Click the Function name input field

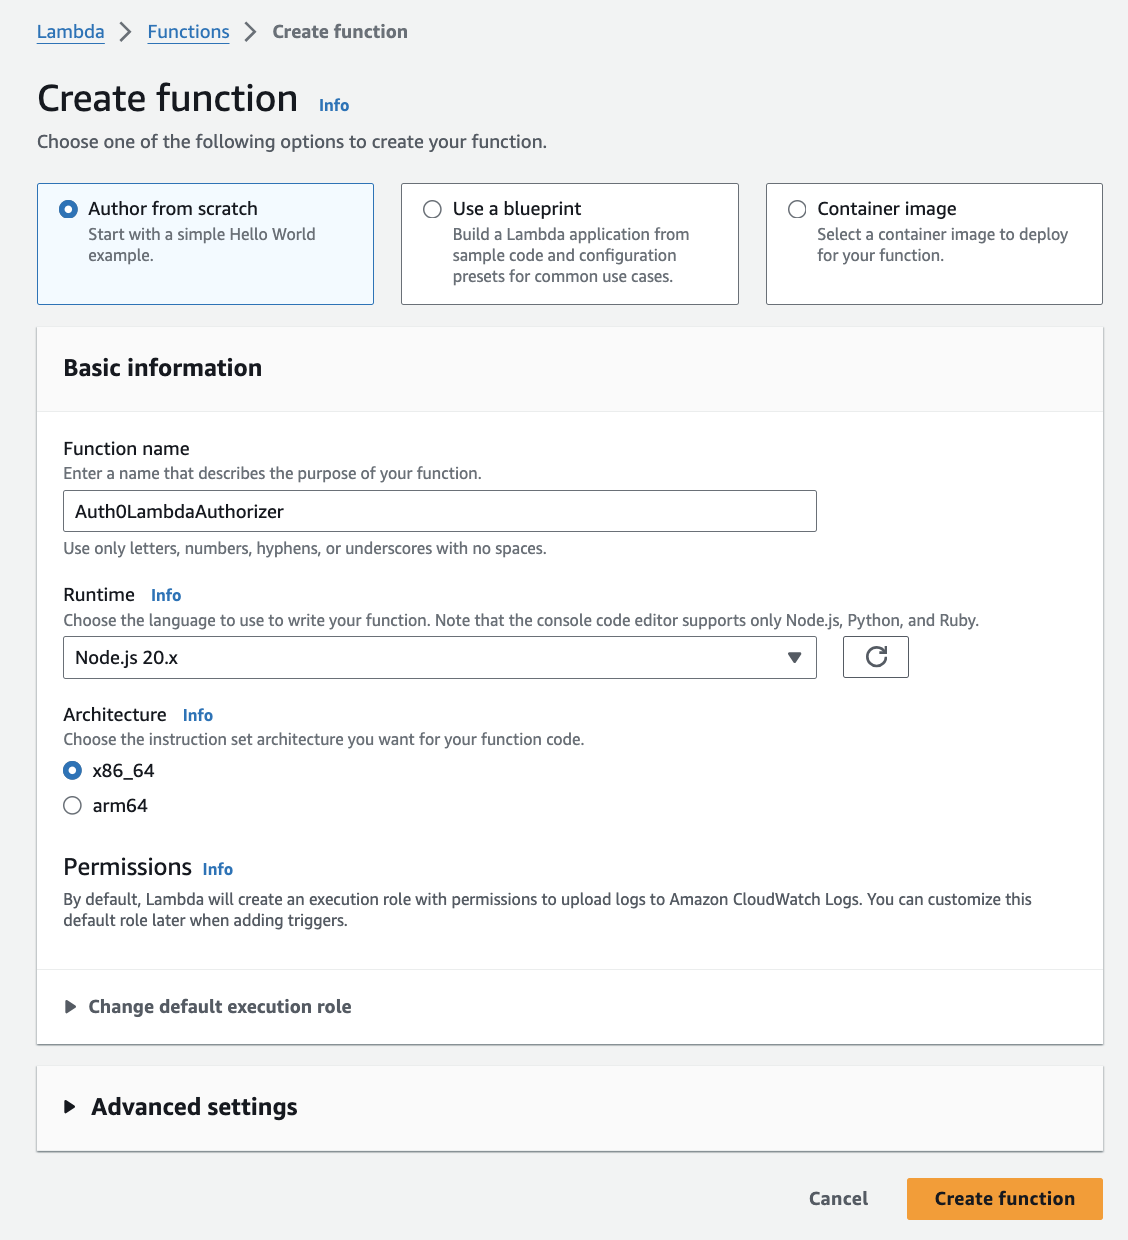point(440,511)
